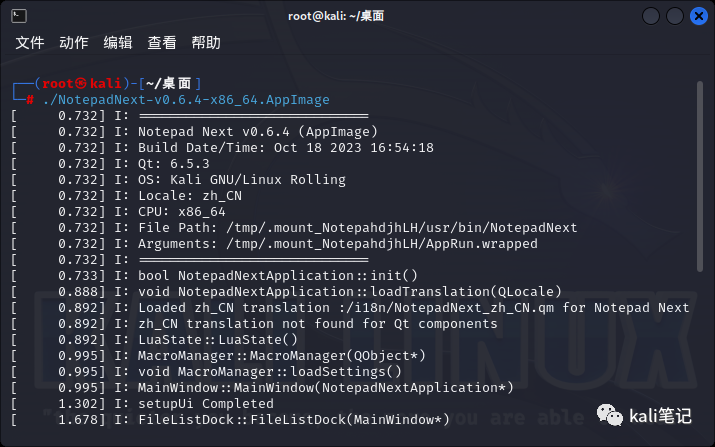This screenshot has height=447, width=715.
Task: Click the Arguments AppRun.wrapped log line
Action: pos(275,244)
